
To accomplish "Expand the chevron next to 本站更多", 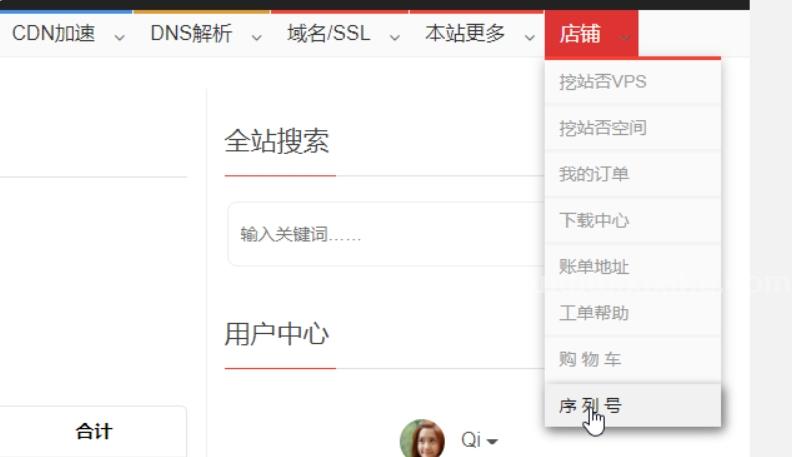I will pyautogui.click(x=529, y=36).
